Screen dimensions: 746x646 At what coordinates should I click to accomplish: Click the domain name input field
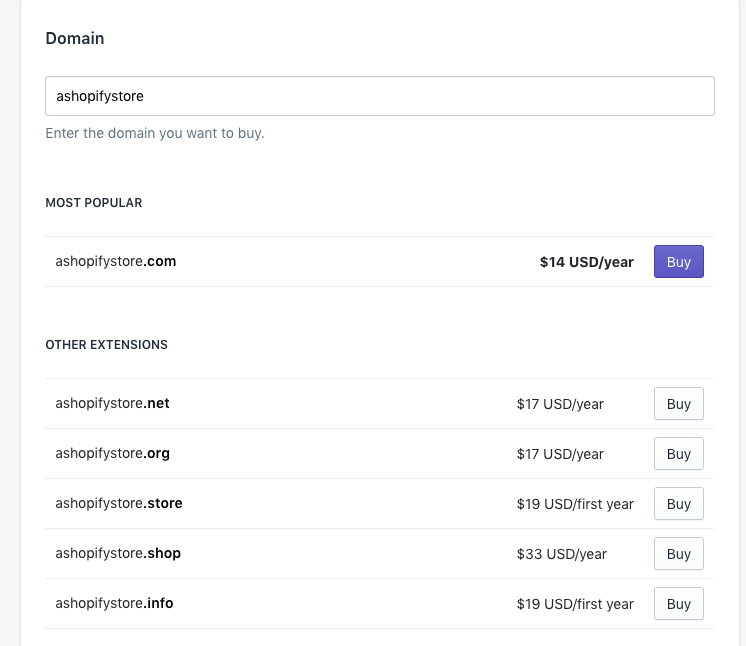coord(380,96)
